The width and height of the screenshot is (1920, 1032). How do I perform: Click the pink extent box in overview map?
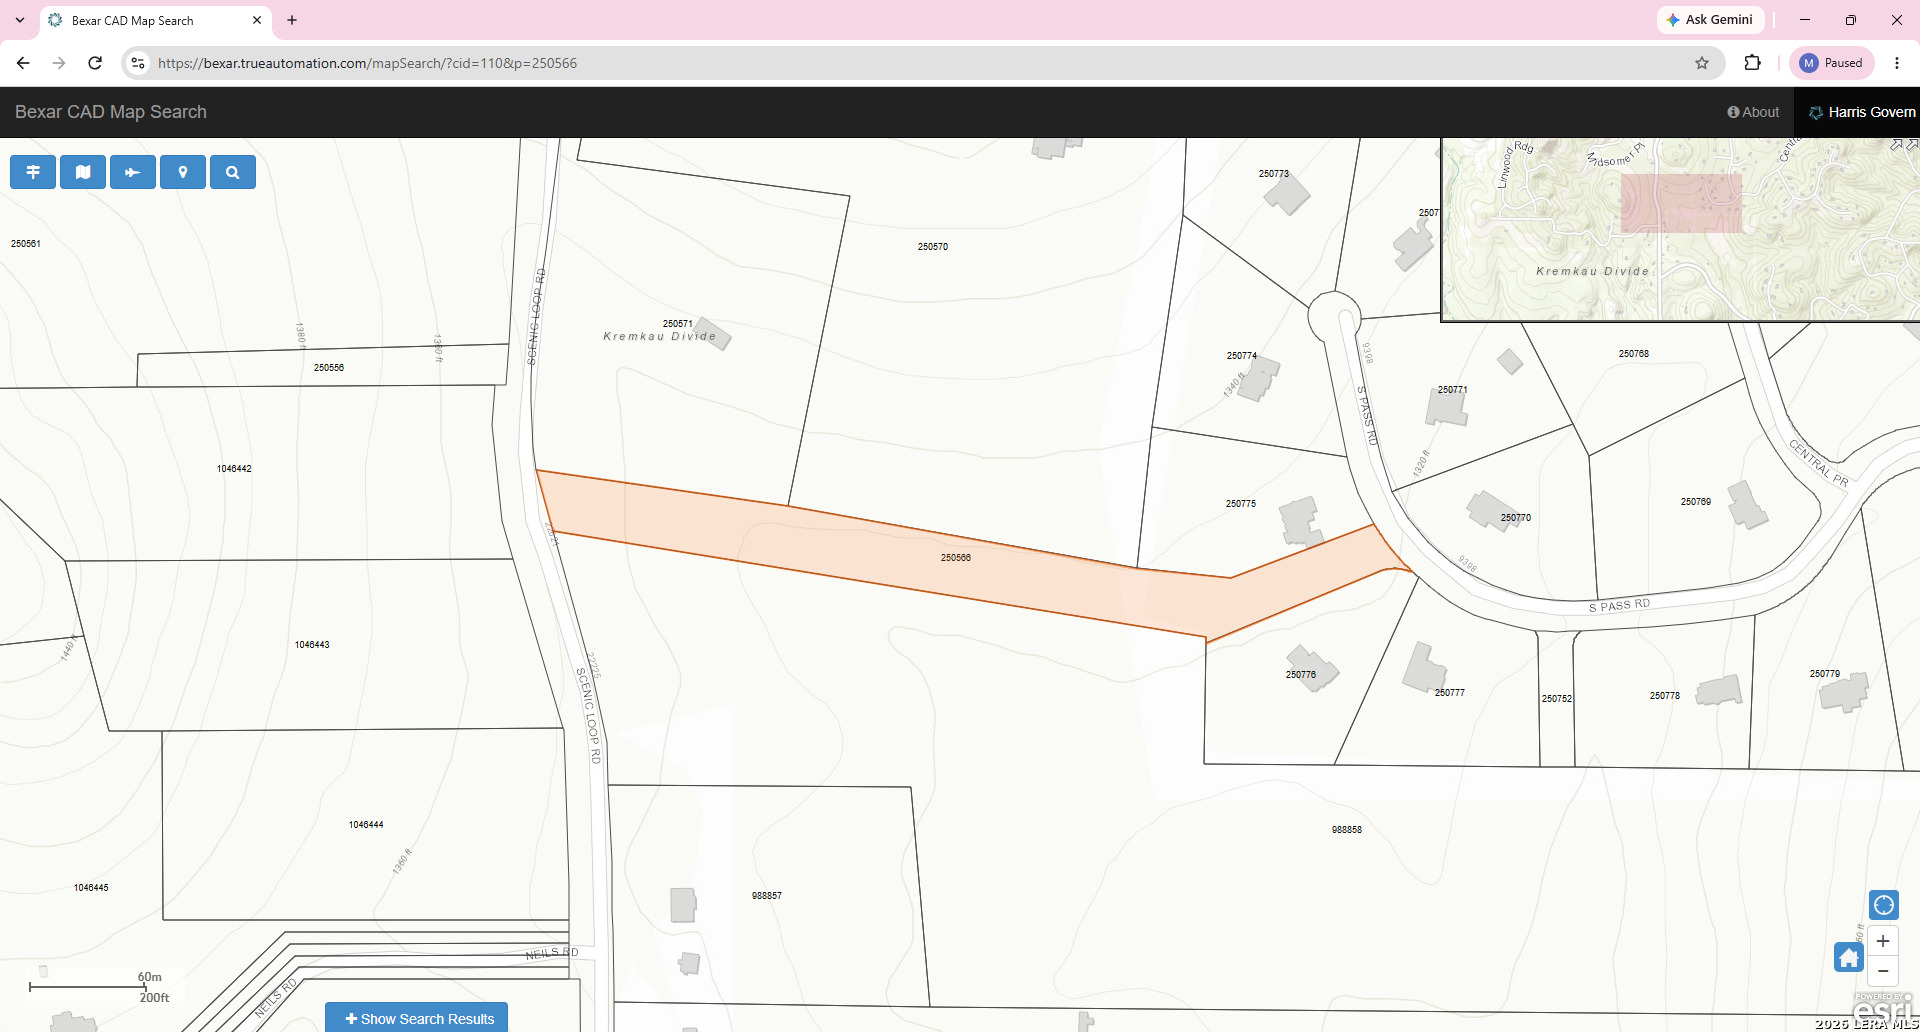(x=1681, y=203)
